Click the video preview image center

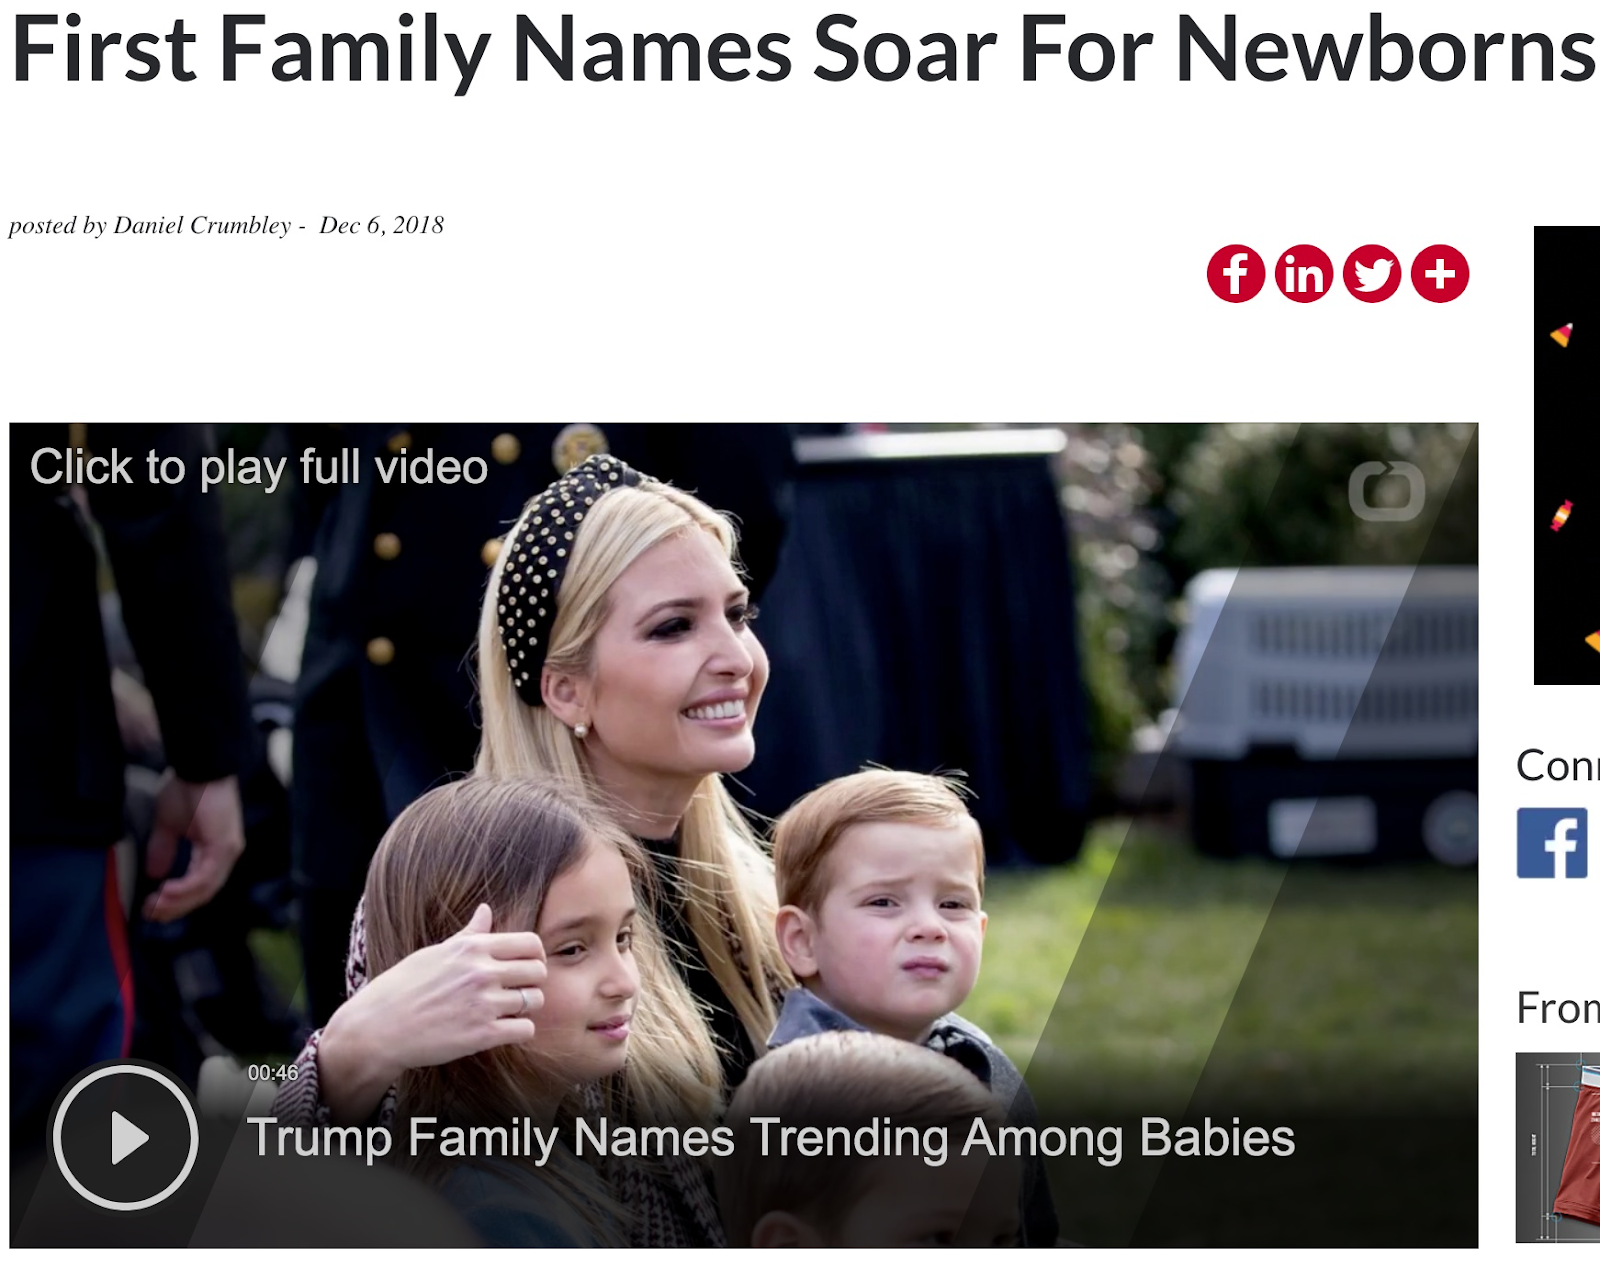pos(744,835)
